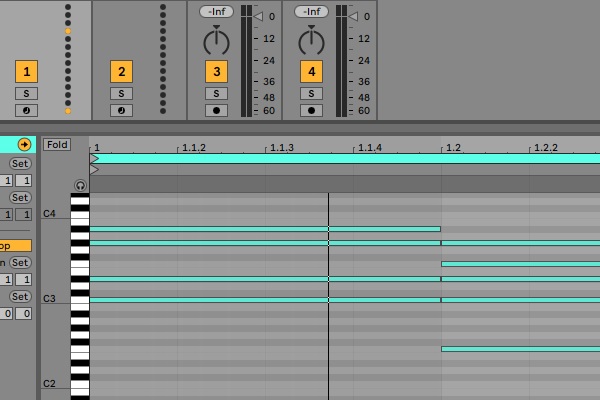This screenshot has width=600, height=400.
Task: Select C3 note in bar one
Action: pyautogui.click(x=265, y=300)
